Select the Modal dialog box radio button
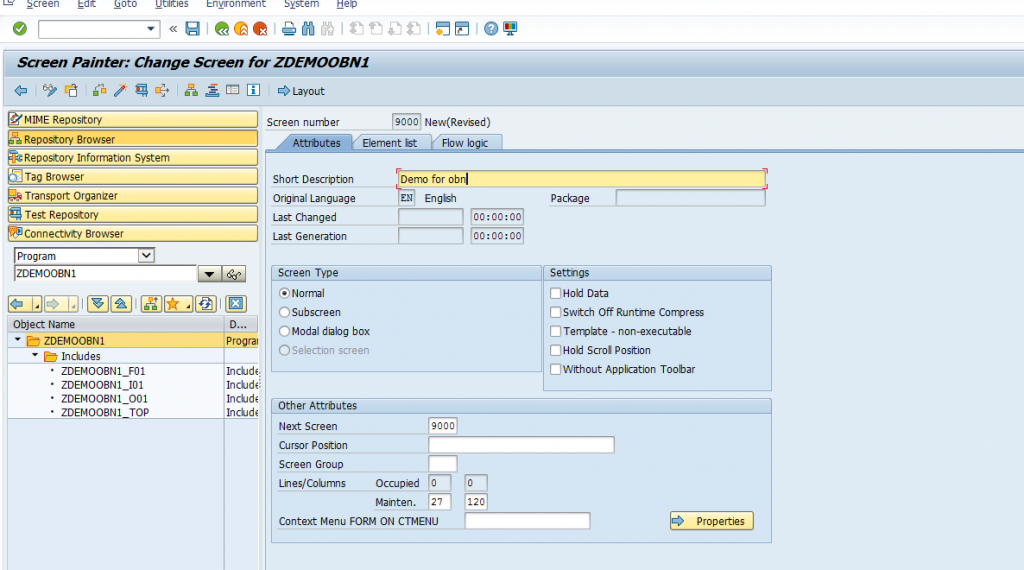The width and height of the screenshot is (1024, 570). pos(284,332)
